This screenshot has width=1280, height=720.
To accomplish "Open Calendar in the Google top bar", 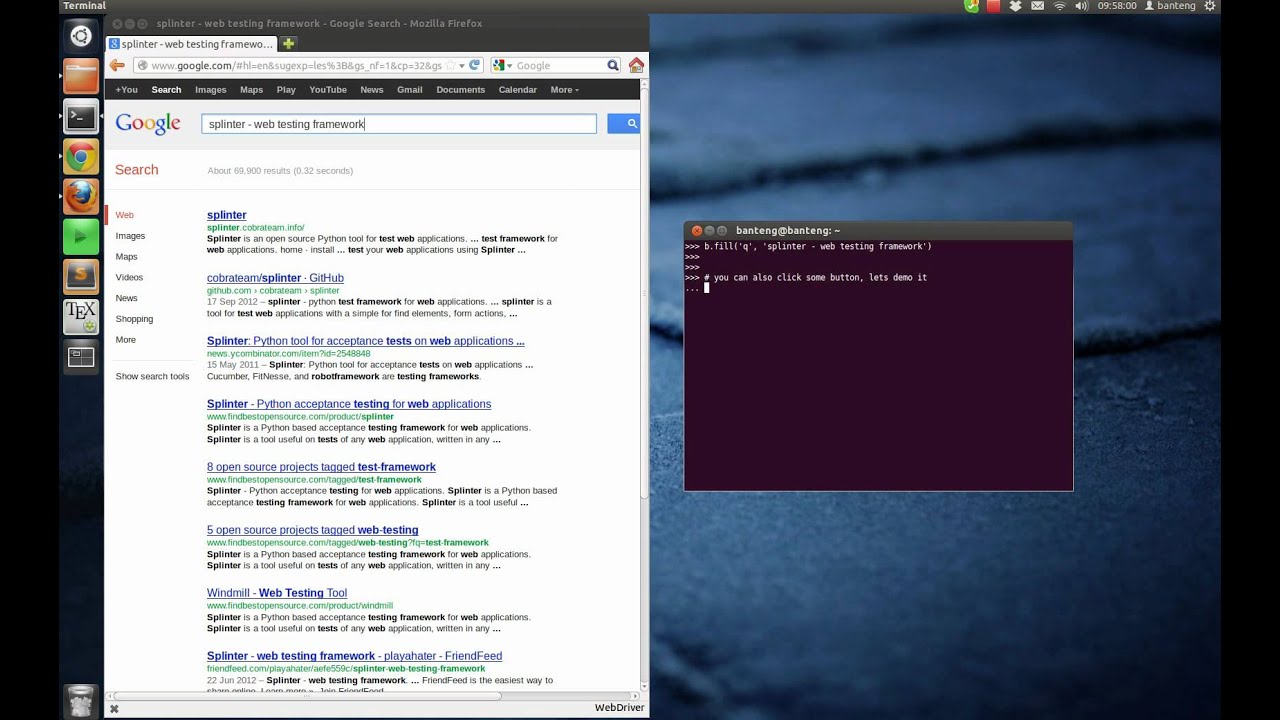I will tap(517, 90).
